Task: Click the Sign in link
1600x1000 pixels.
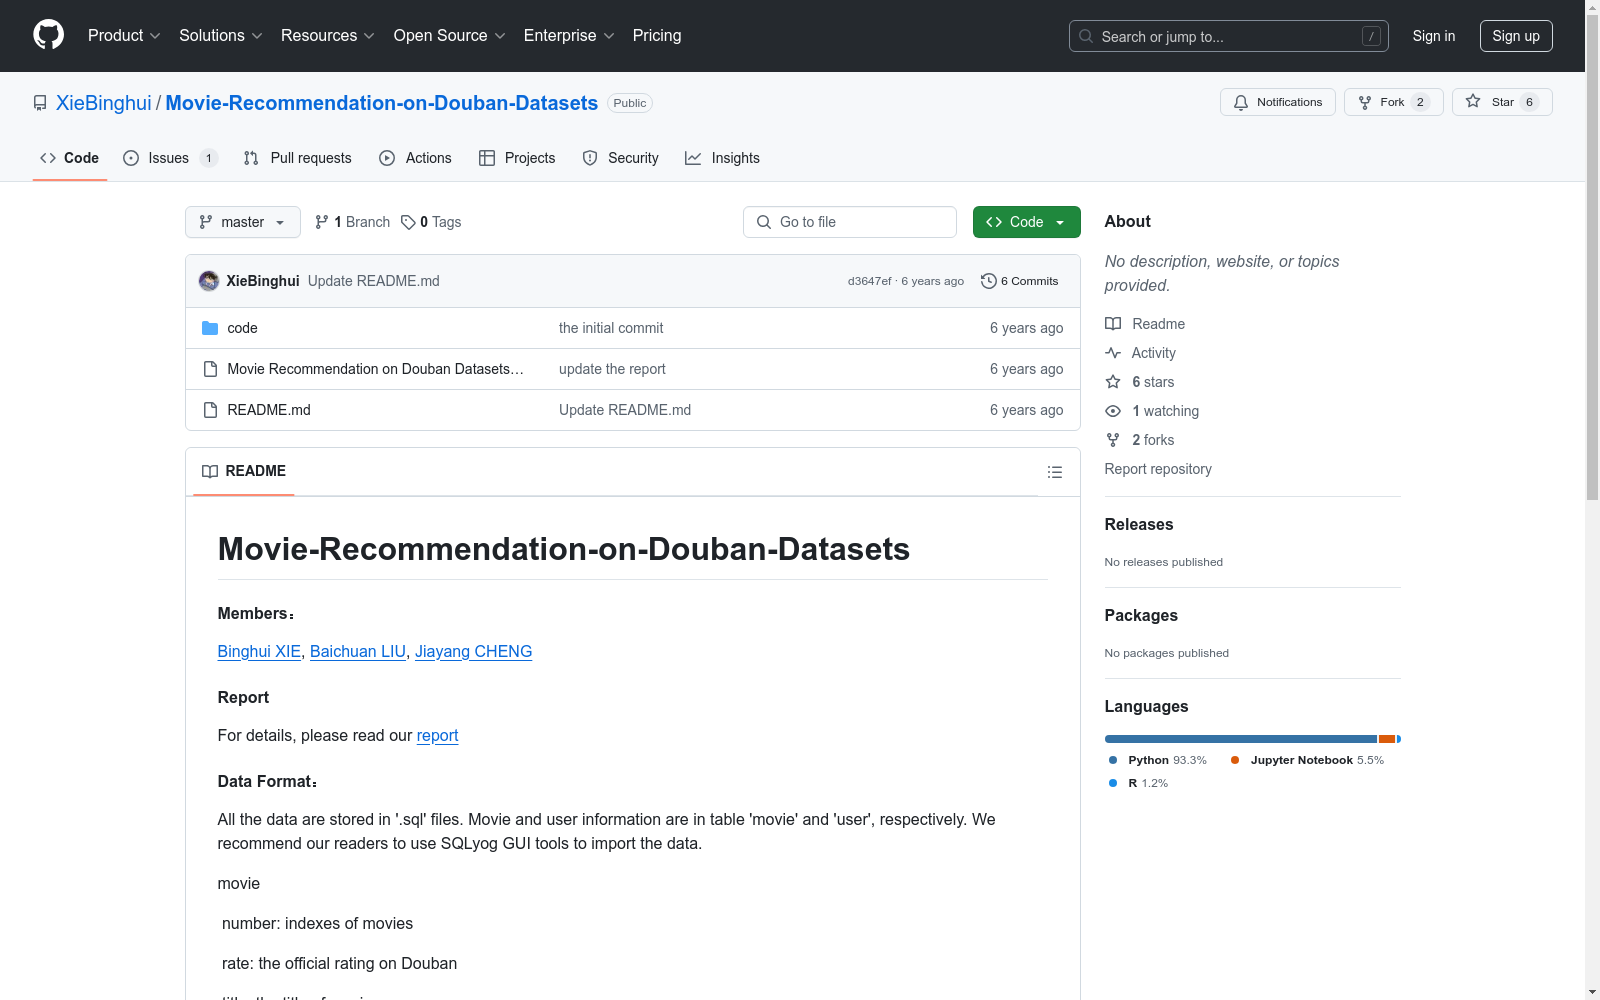Action: 1434,36
